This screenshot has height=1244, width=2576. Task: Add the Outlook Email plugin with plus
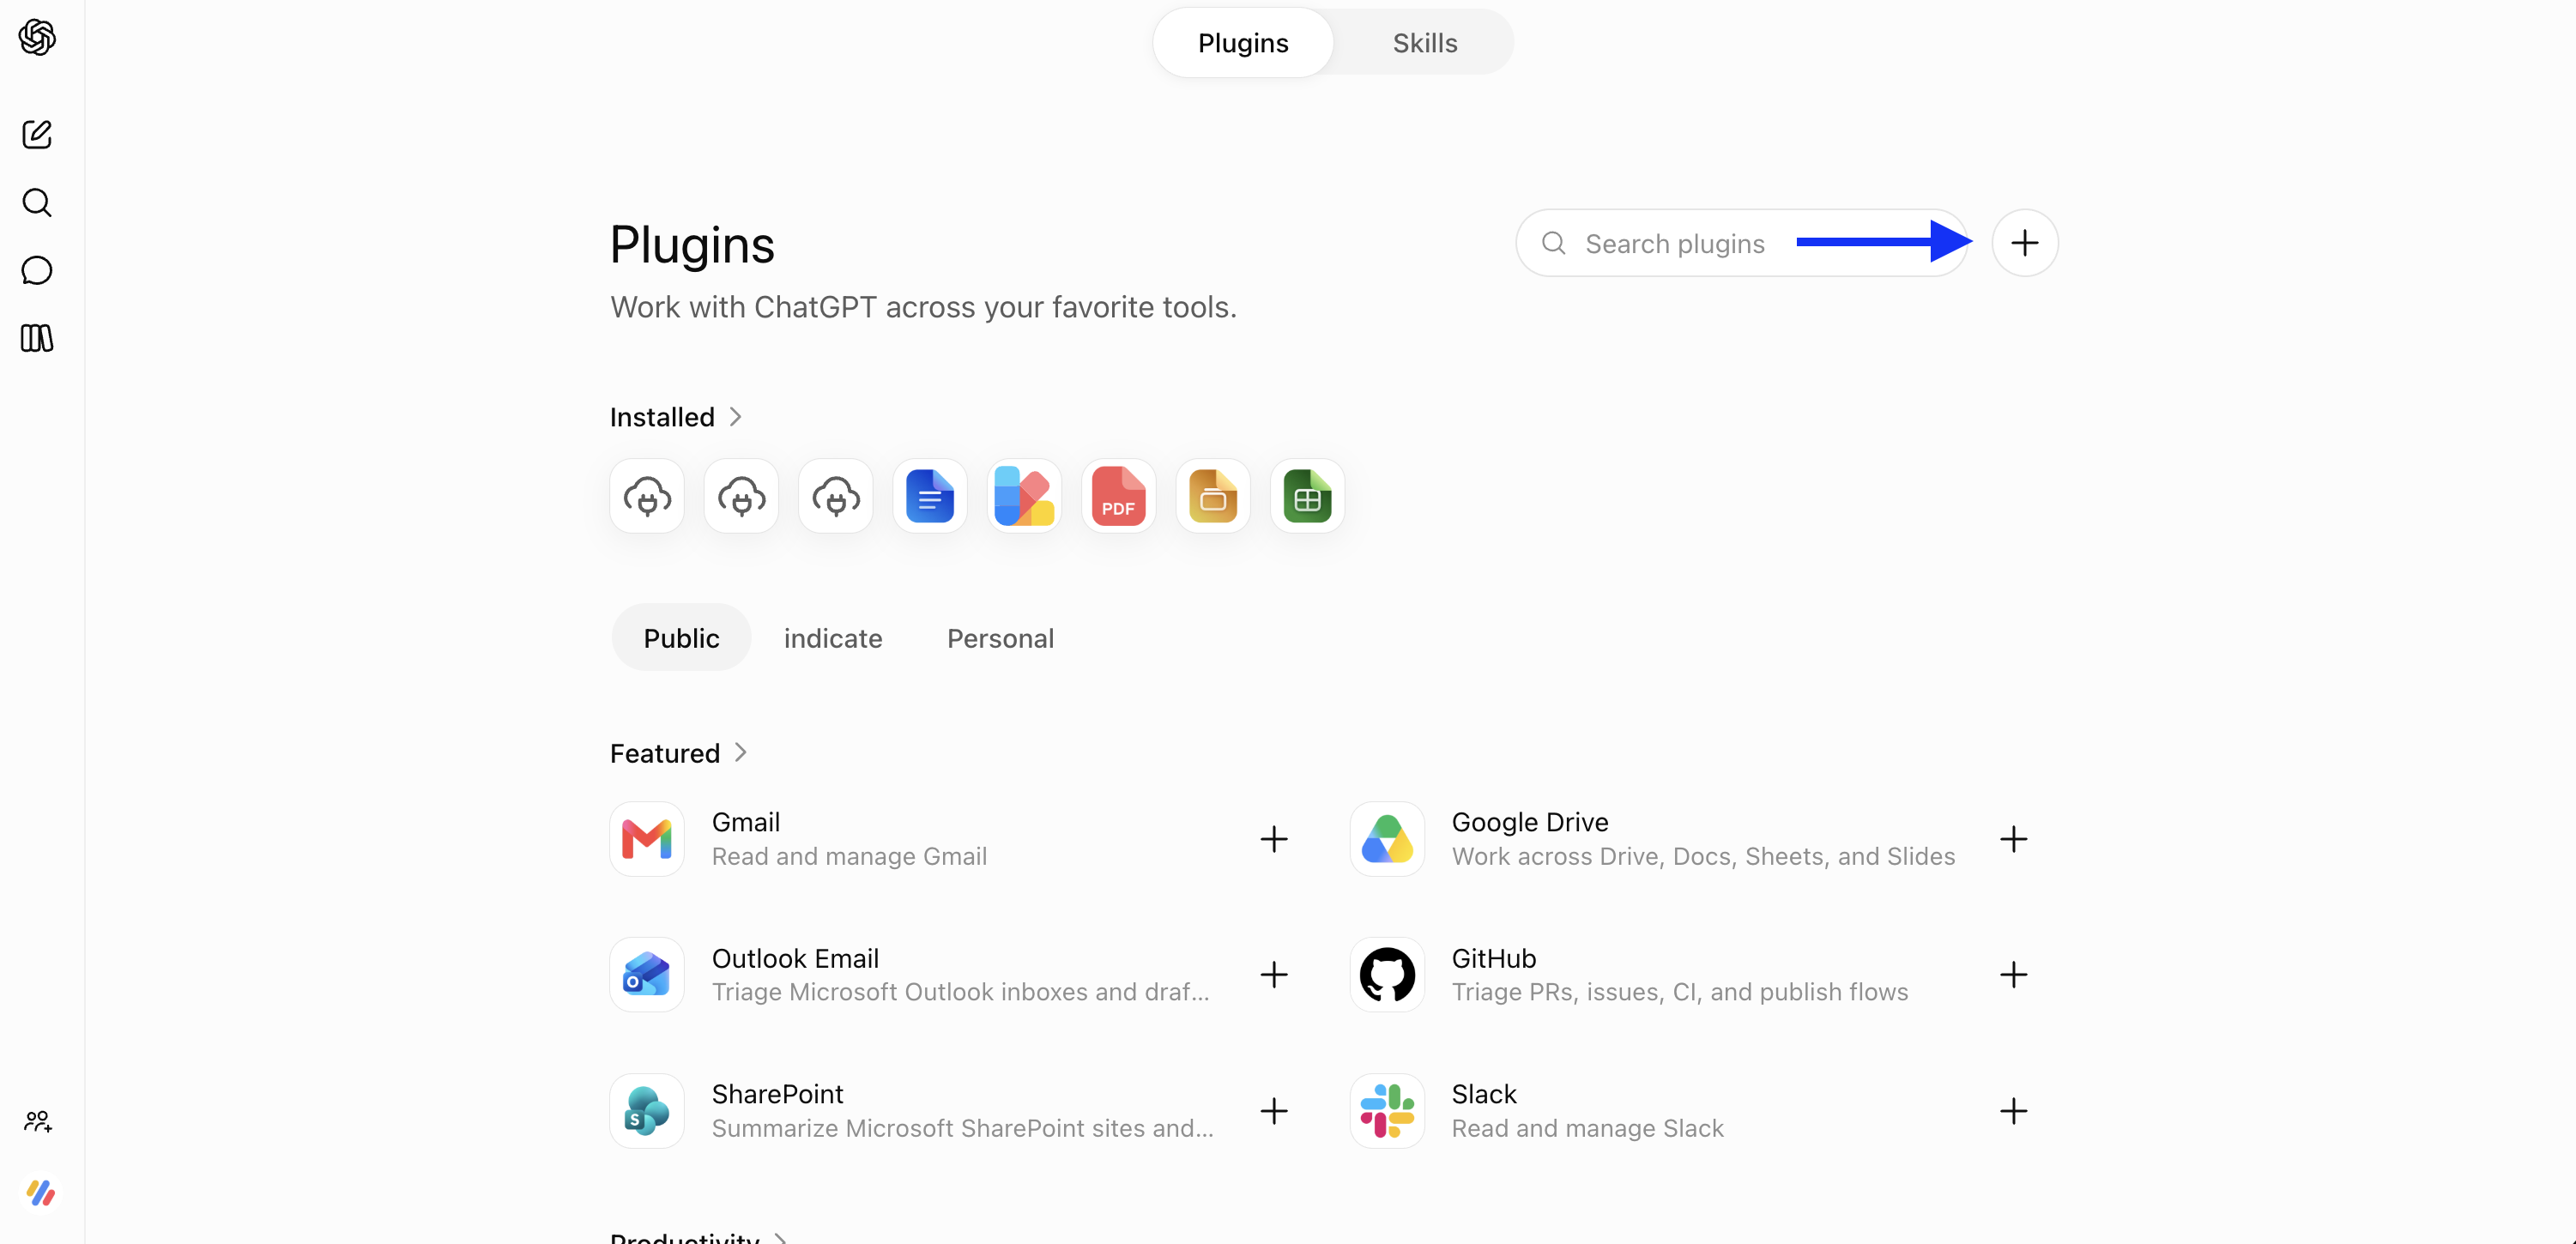click(x=1273, y=975)
